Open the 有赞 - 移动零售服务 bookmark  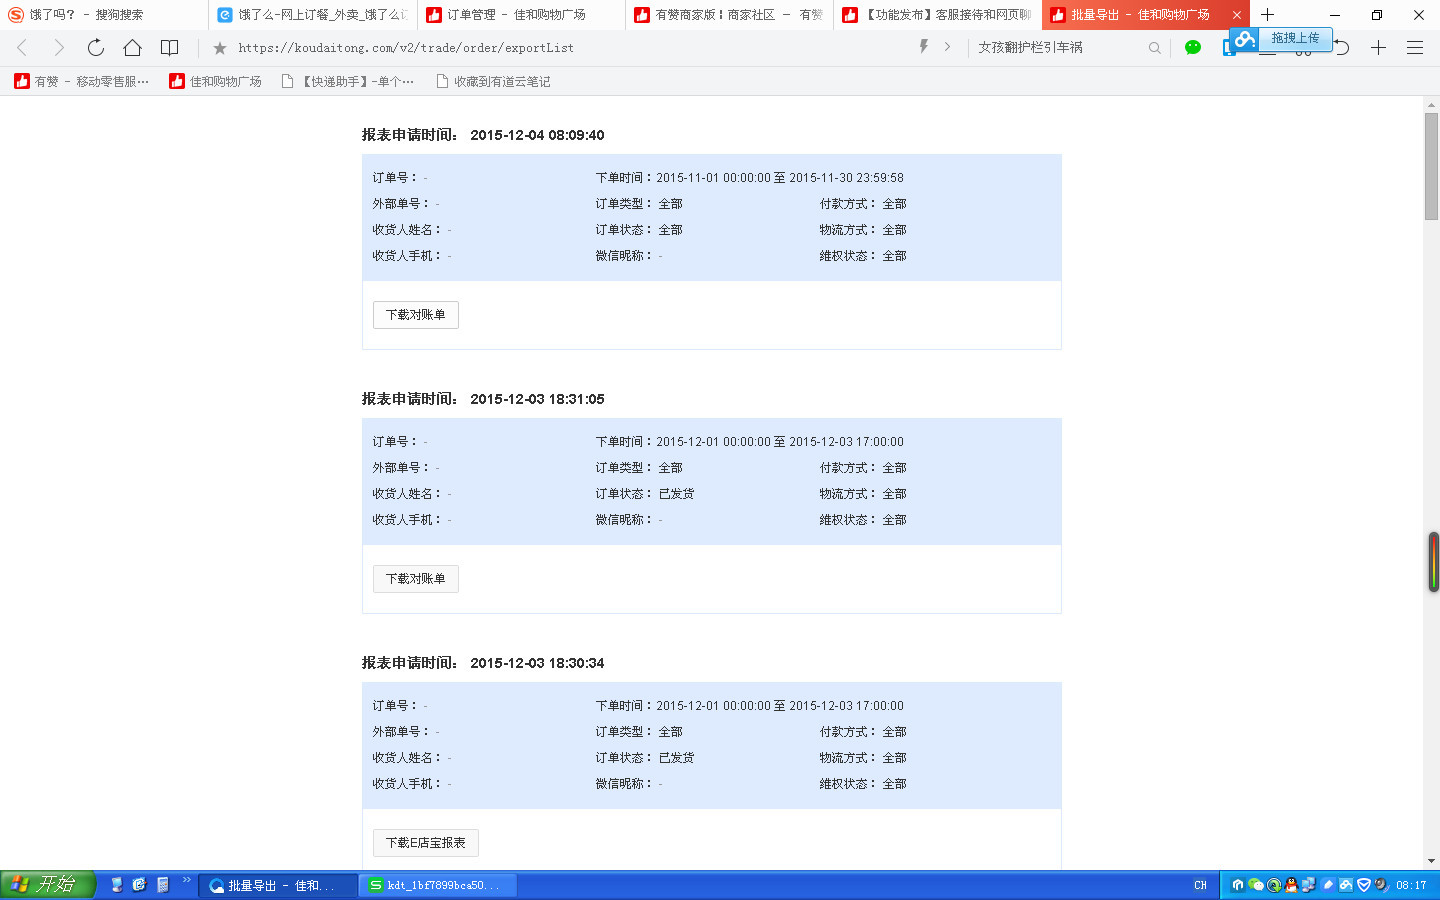82,81
